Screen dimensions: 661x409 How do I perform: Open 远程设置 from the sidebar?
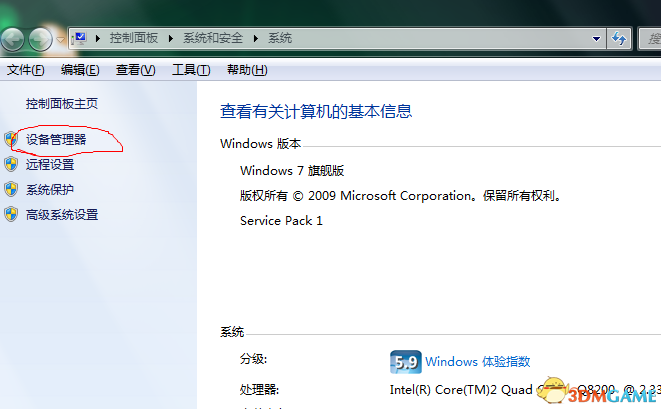tap(50, 164)
